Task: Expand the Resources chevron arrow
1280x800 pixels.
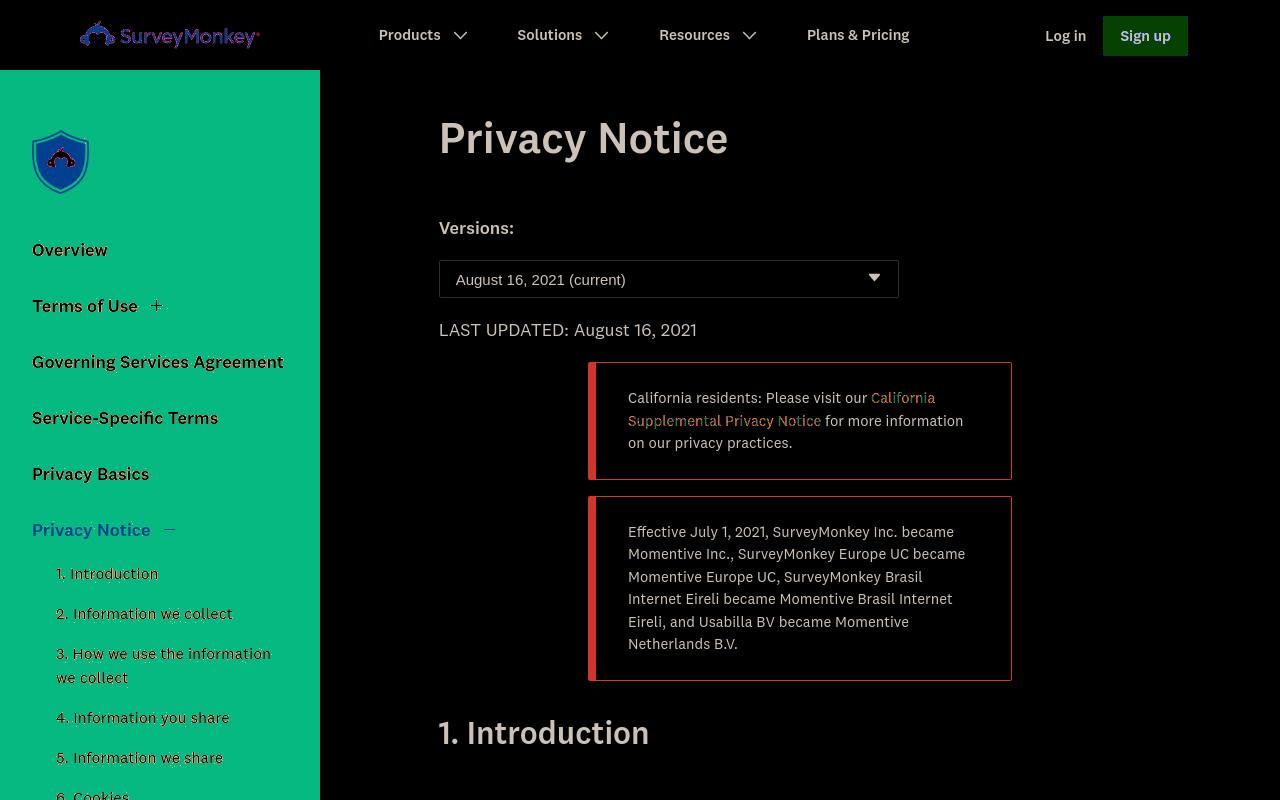Action: pos(750,35)
